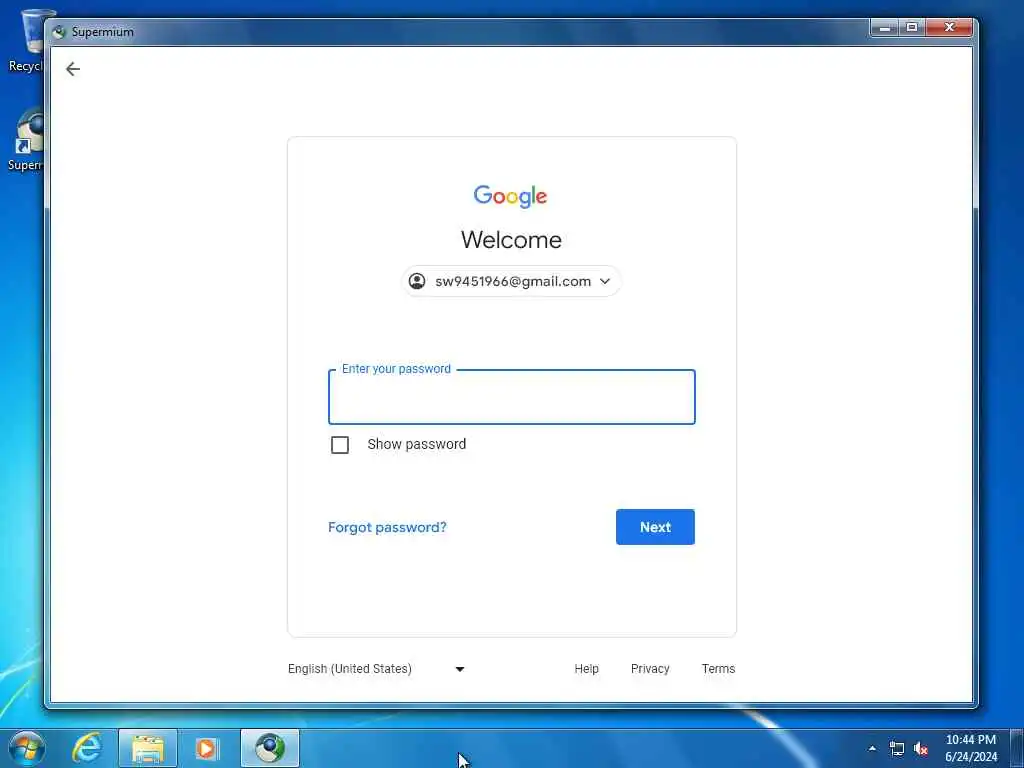This screenshot has width=1024, height=768.
Task: Click the account avatar icon beside the email
Action: 417,281
